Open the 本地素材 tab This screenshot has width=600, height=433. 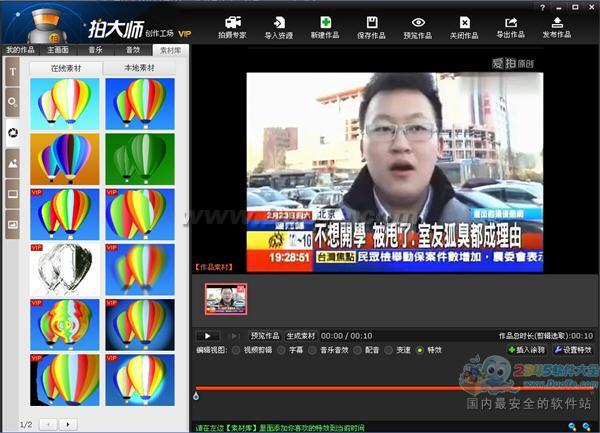(140, 68)
